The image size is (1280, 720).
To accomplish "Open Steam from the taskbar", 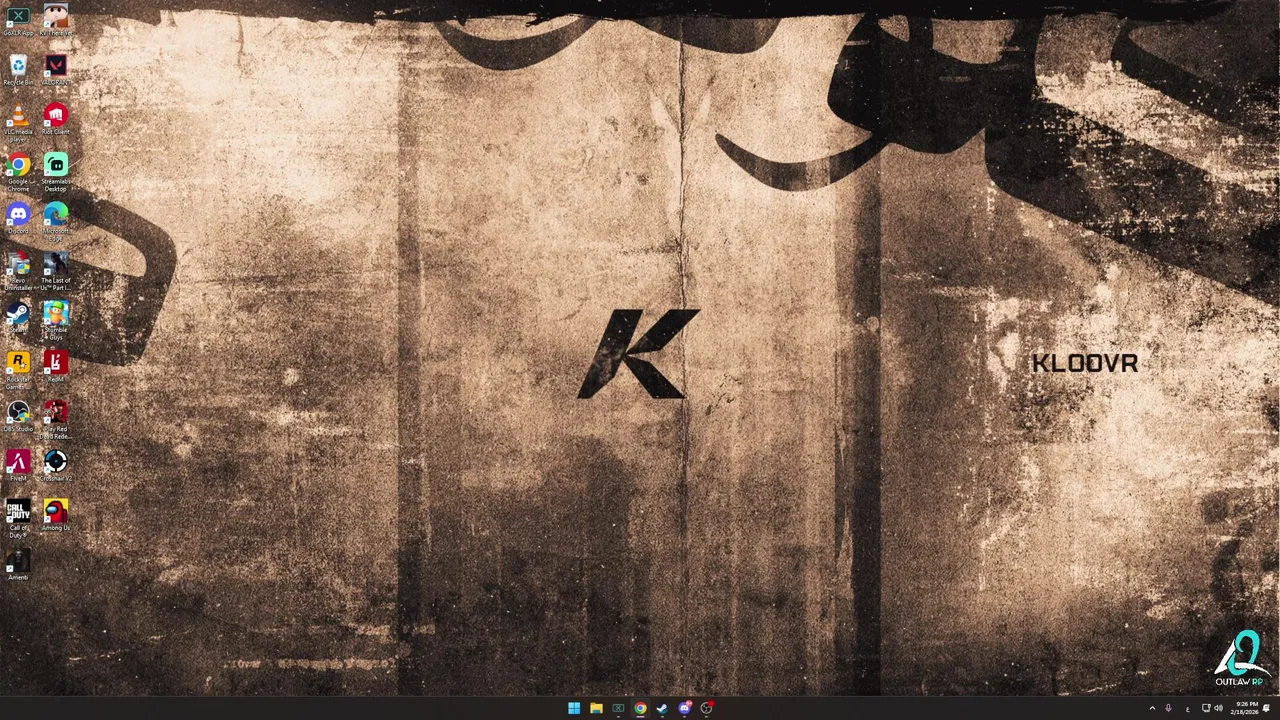I will tap(662, 708).
